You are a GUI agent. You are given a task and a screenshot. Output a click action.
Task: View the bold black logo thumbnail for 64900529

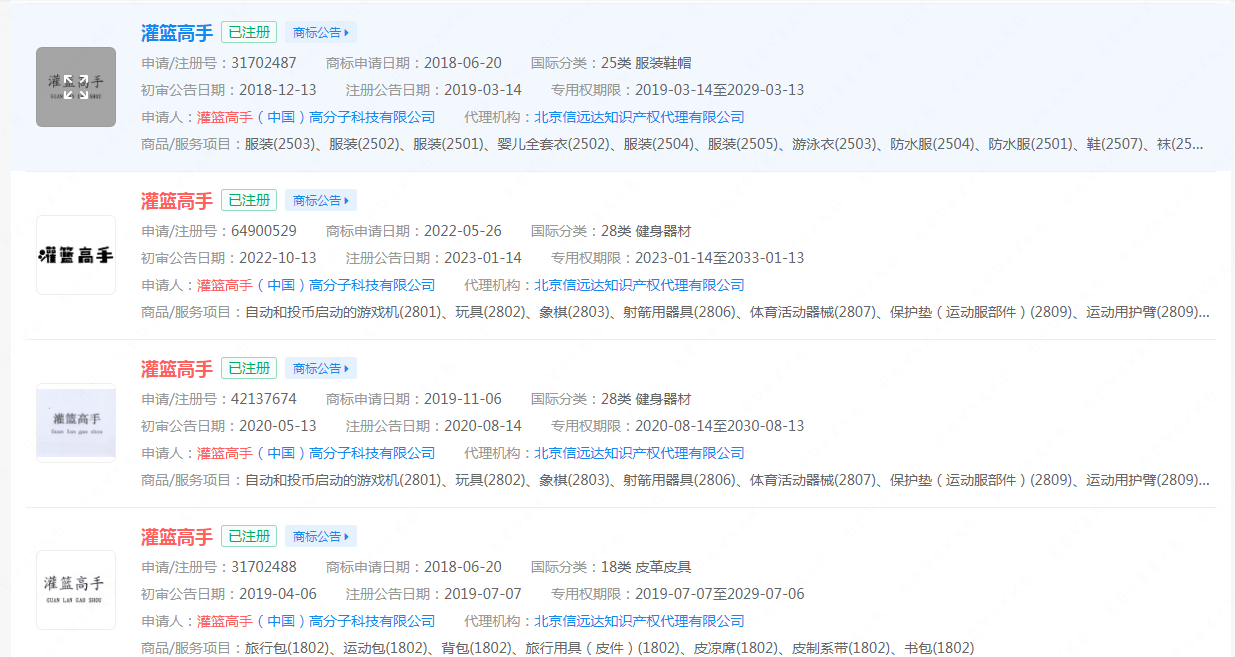pos(76,255)
